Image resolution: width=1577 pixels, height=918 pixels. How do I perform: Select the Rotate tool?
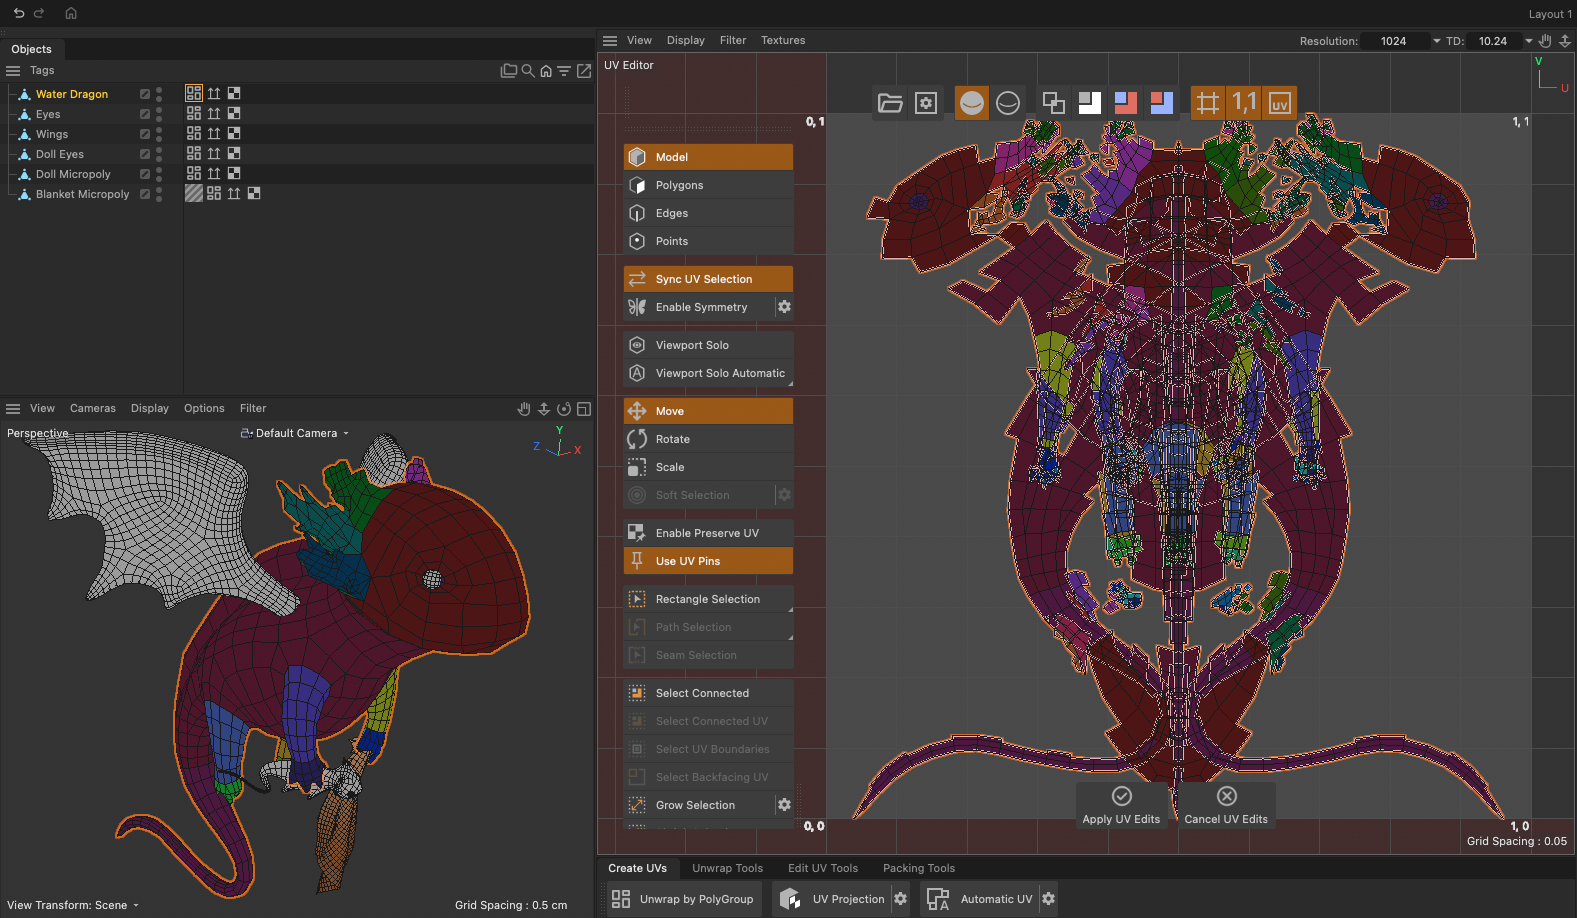(708, 439)
